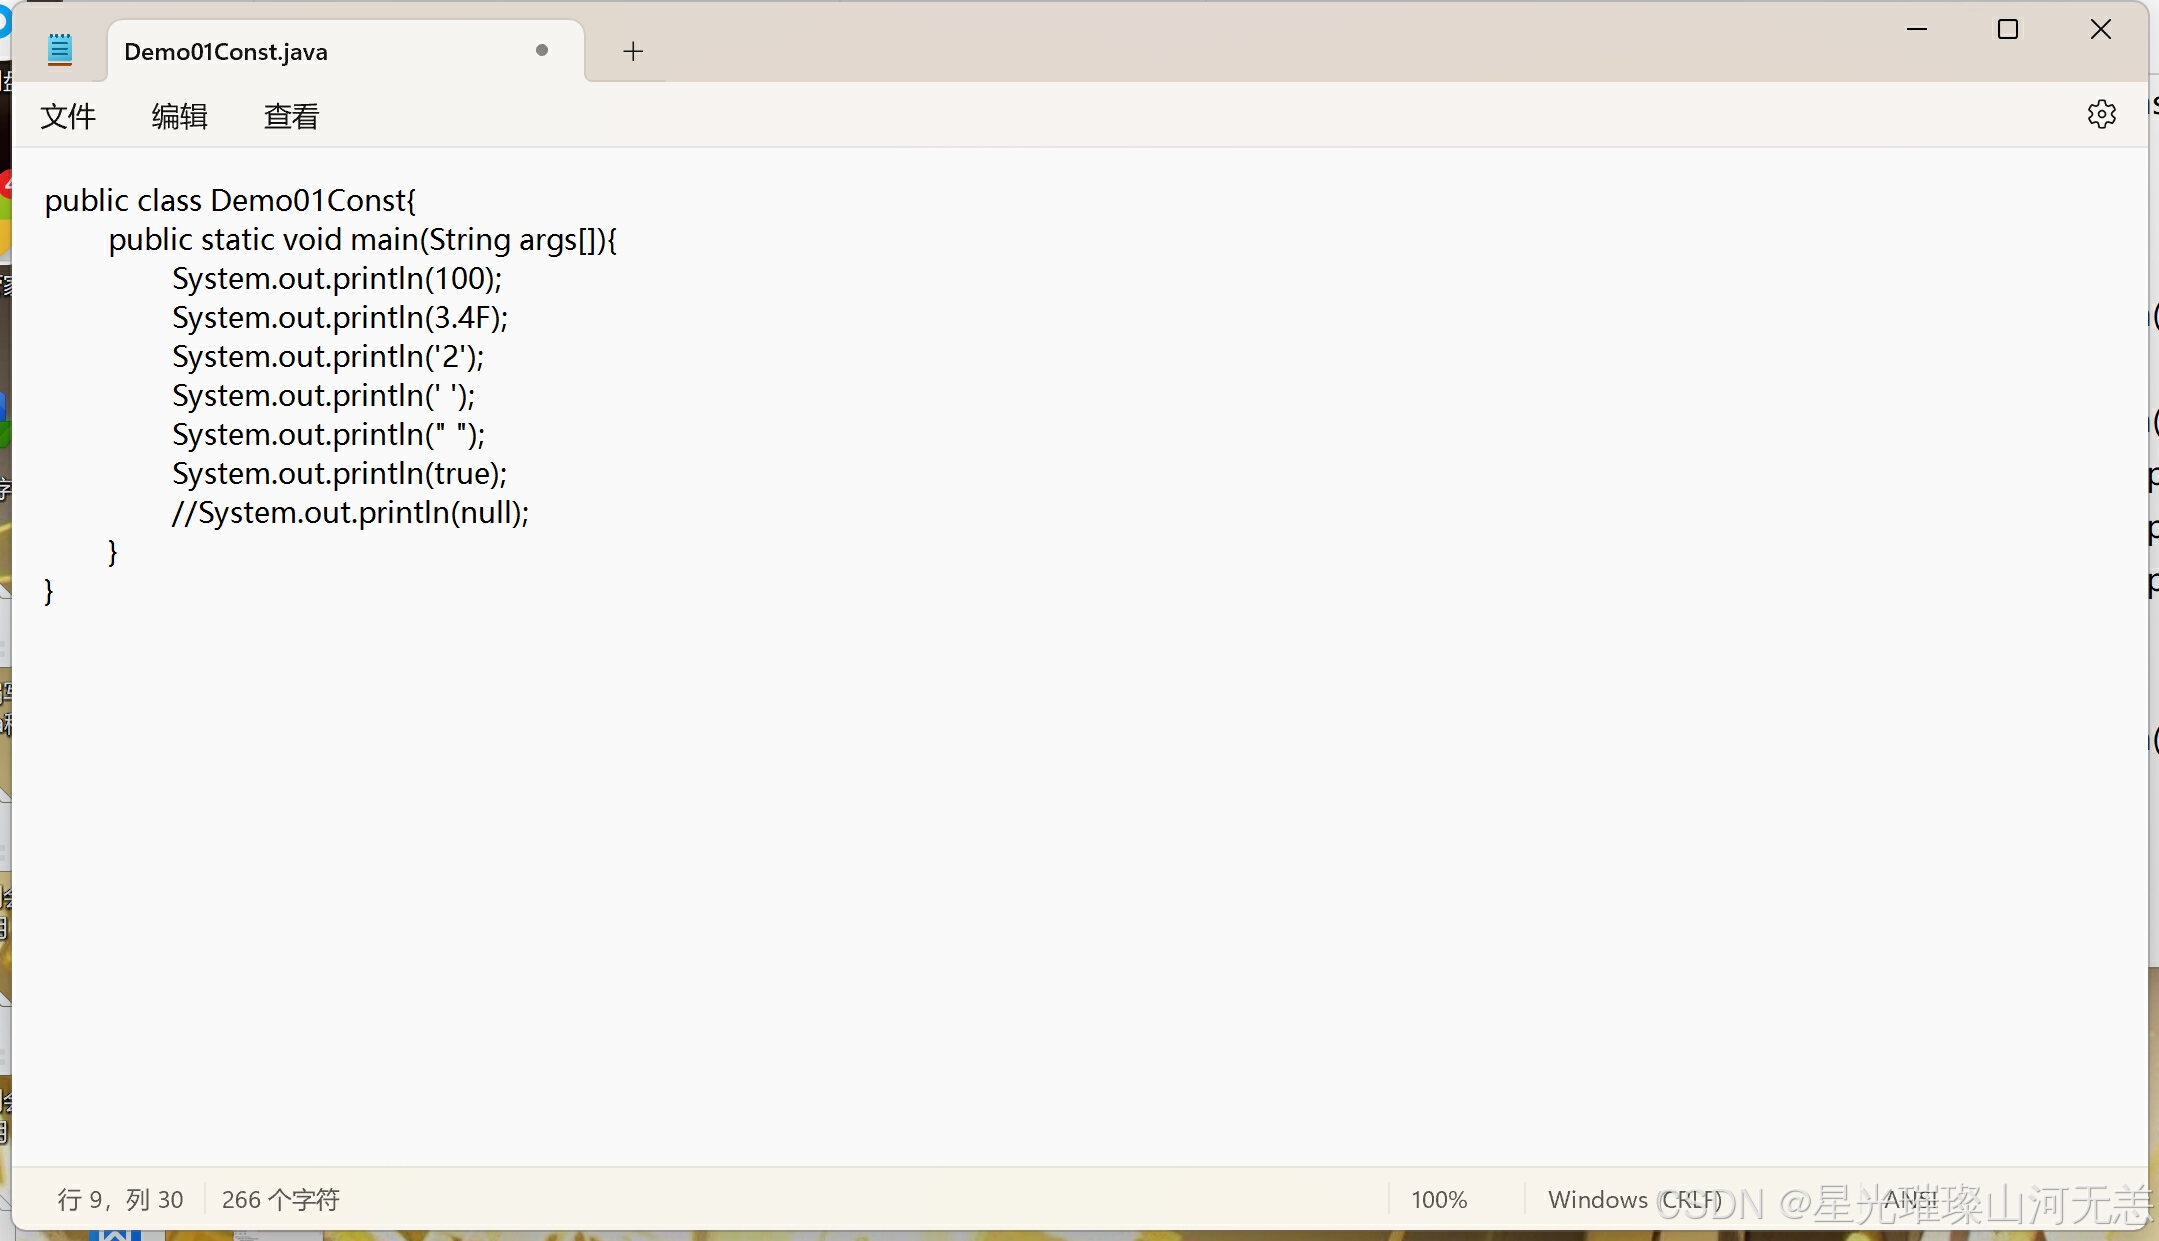
Task: Click on the class declaration line
Action: coord(230,201)
